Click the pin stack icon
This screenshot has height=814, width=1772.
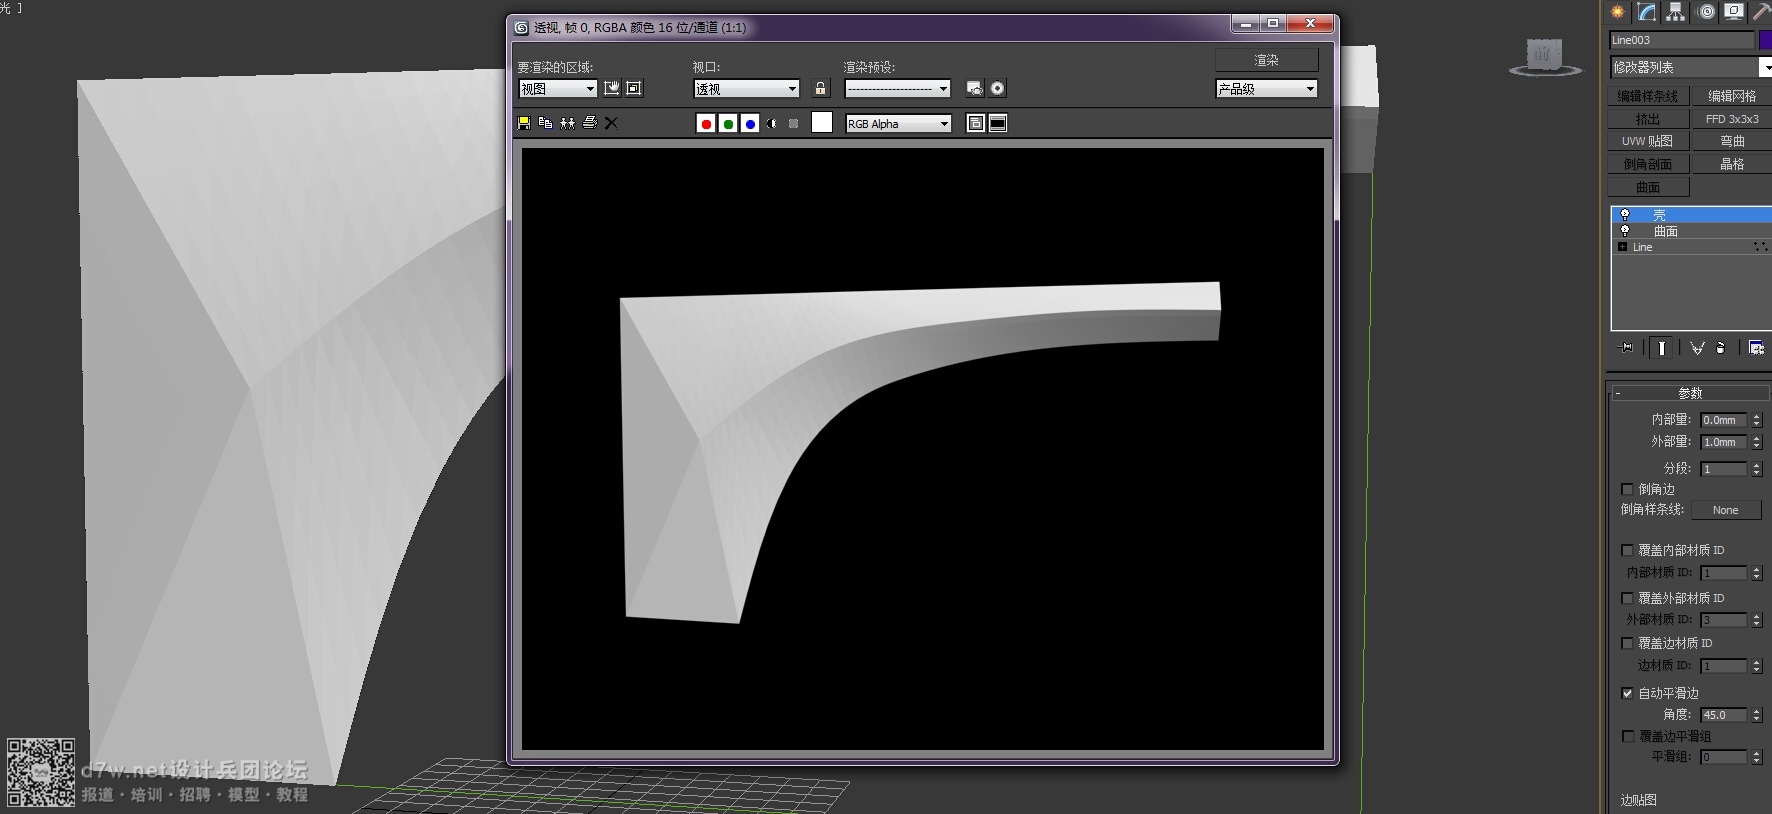point(1626,348)
